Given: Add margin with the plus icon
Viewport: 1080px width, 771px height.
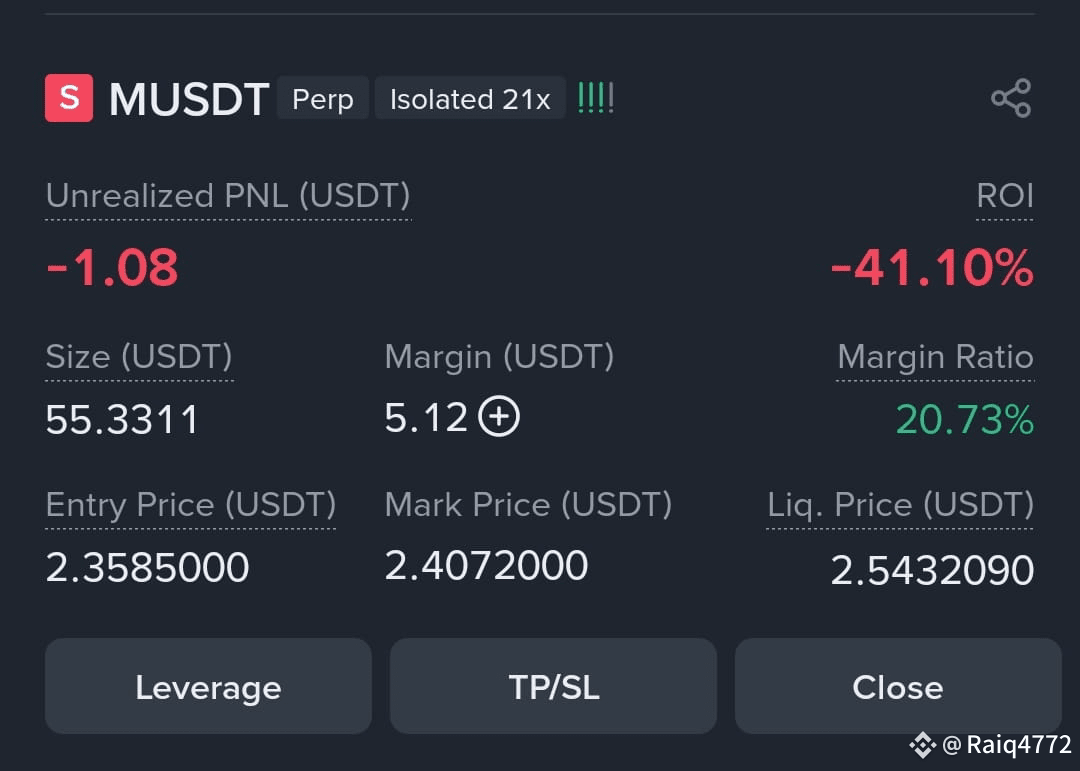Looking at the screenshot, I should click(499, 417).
